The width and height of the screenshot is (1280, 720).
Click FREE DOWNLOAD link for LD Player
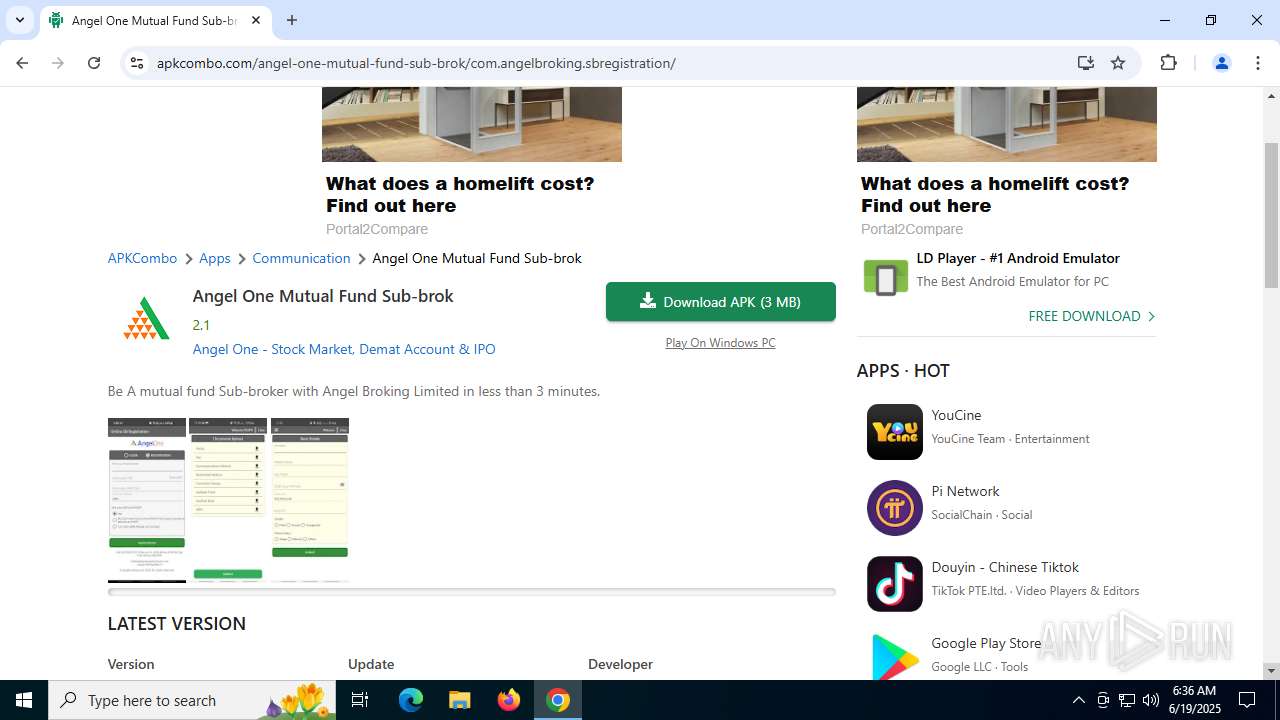(x=1092, y=316)
